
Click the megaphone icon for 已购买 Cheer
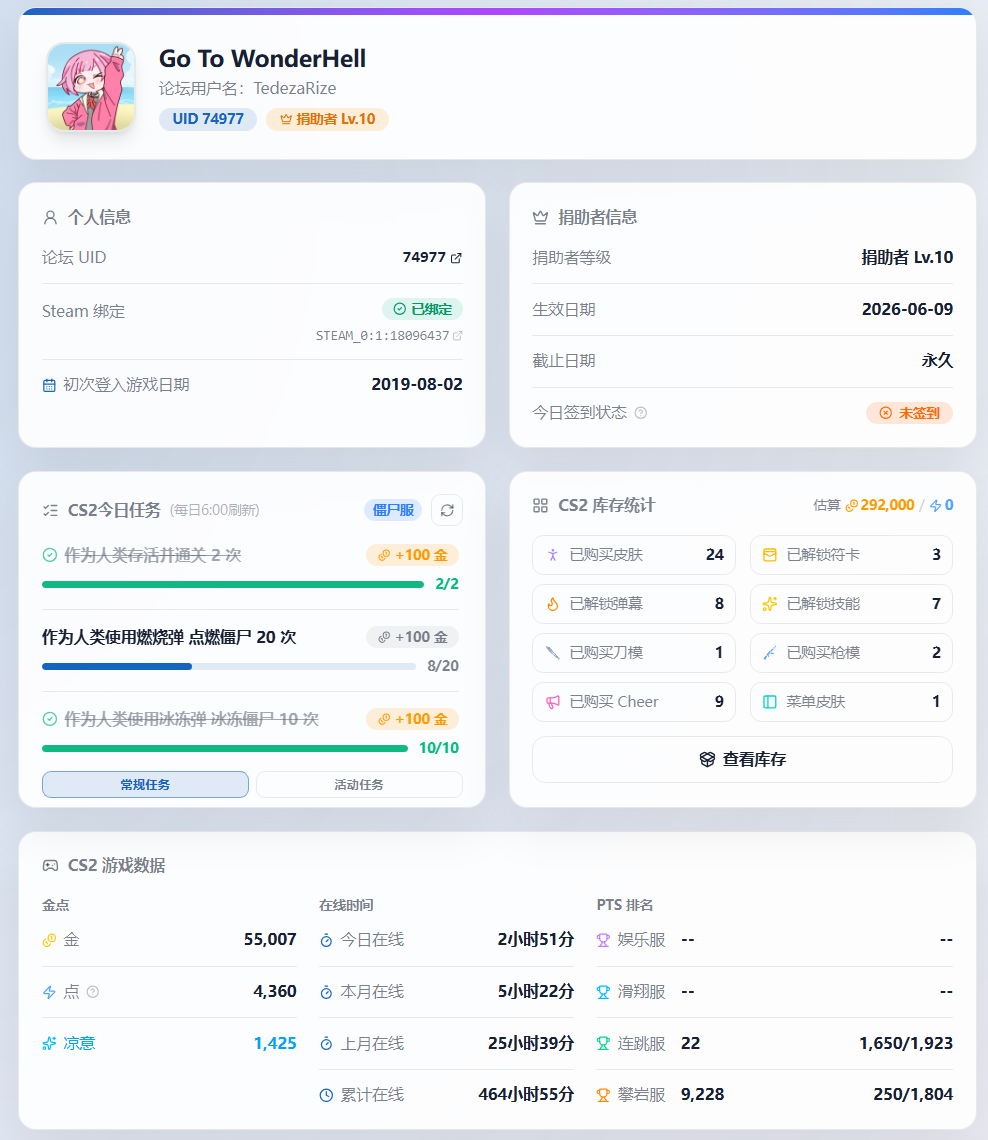point(553,702)
